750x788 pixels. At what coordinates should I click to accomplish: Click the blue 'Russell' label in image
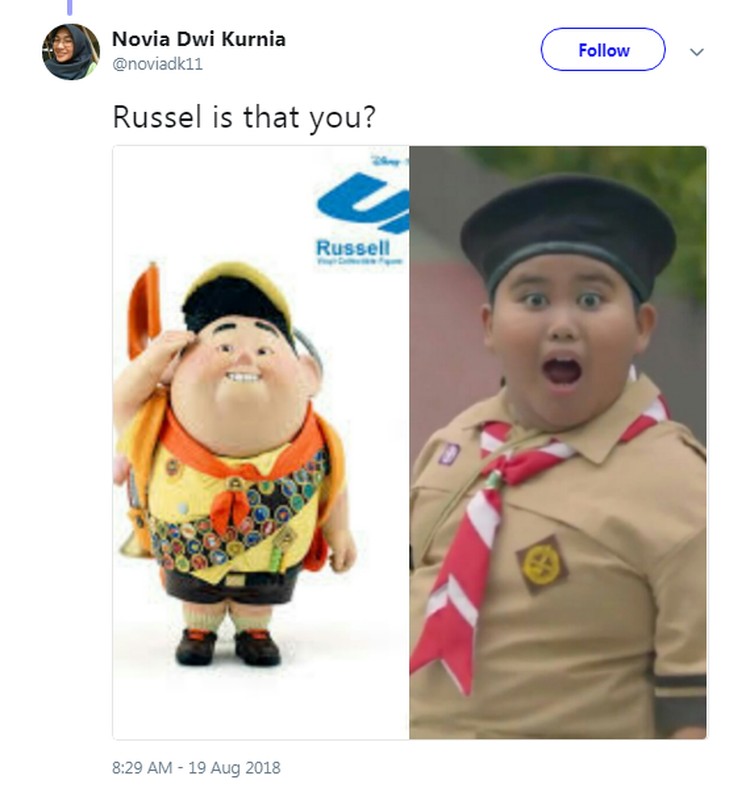pos(353,248)
